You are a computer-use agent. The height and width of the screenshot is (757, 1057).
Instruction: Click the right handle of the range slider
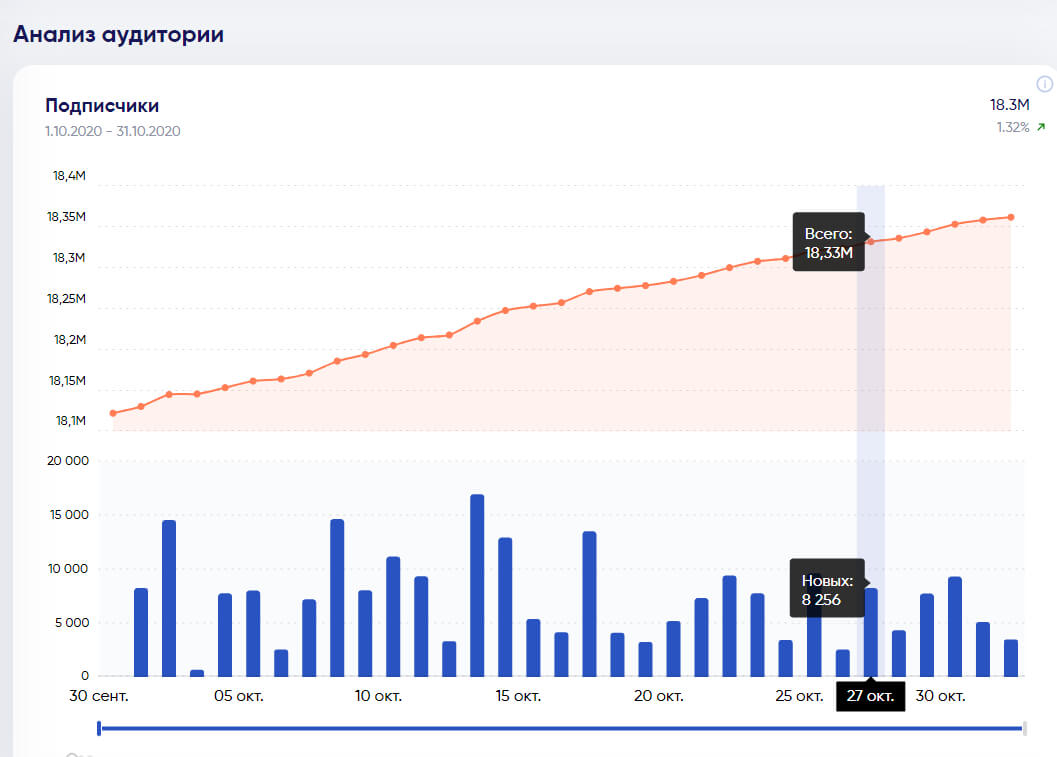coord(1024,728)
